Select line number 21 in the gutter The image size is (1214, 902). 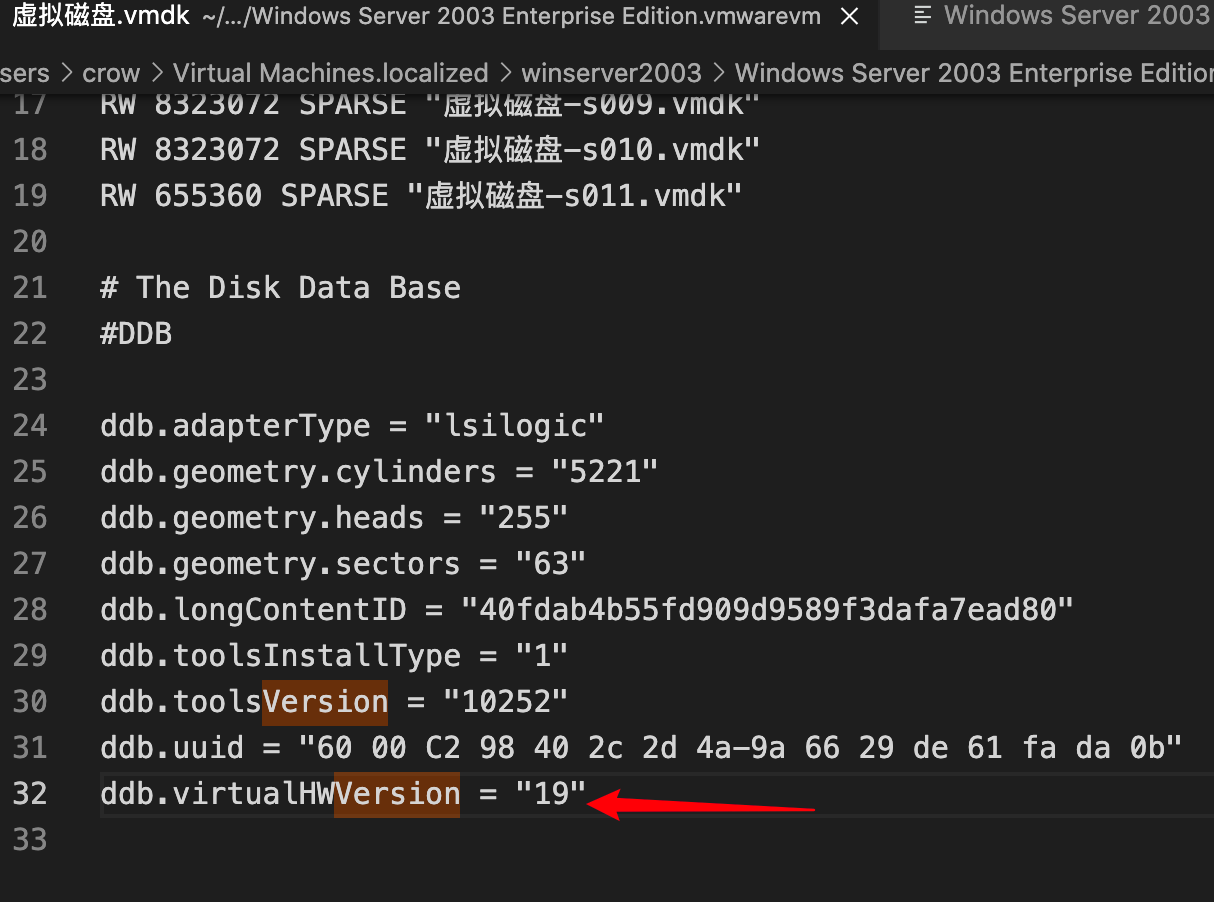(x=30, y=287)
